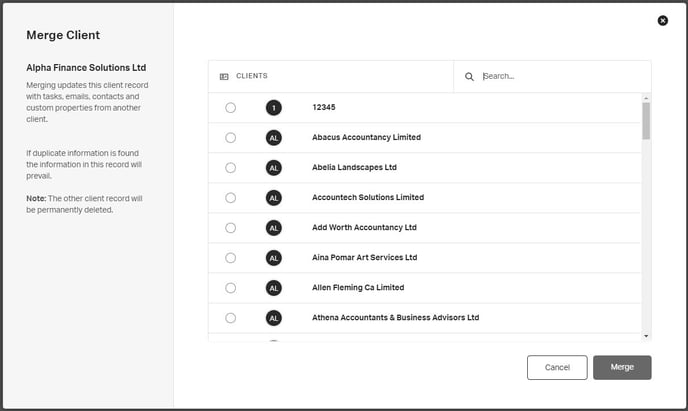This screenshot has width=688, height=411.
Task: Click the client list scrollbar thumb
Action: click(x=646, y=121)
